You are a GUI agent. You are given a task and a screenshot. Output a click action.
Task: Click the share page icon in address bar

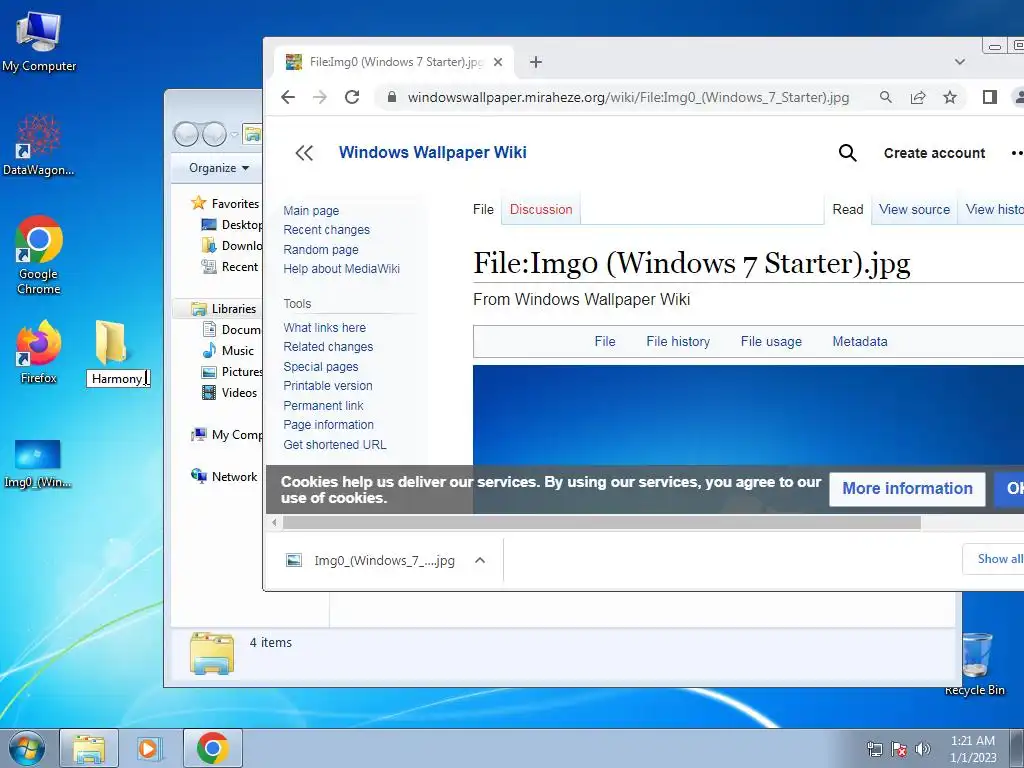click(x=918, y=97)
